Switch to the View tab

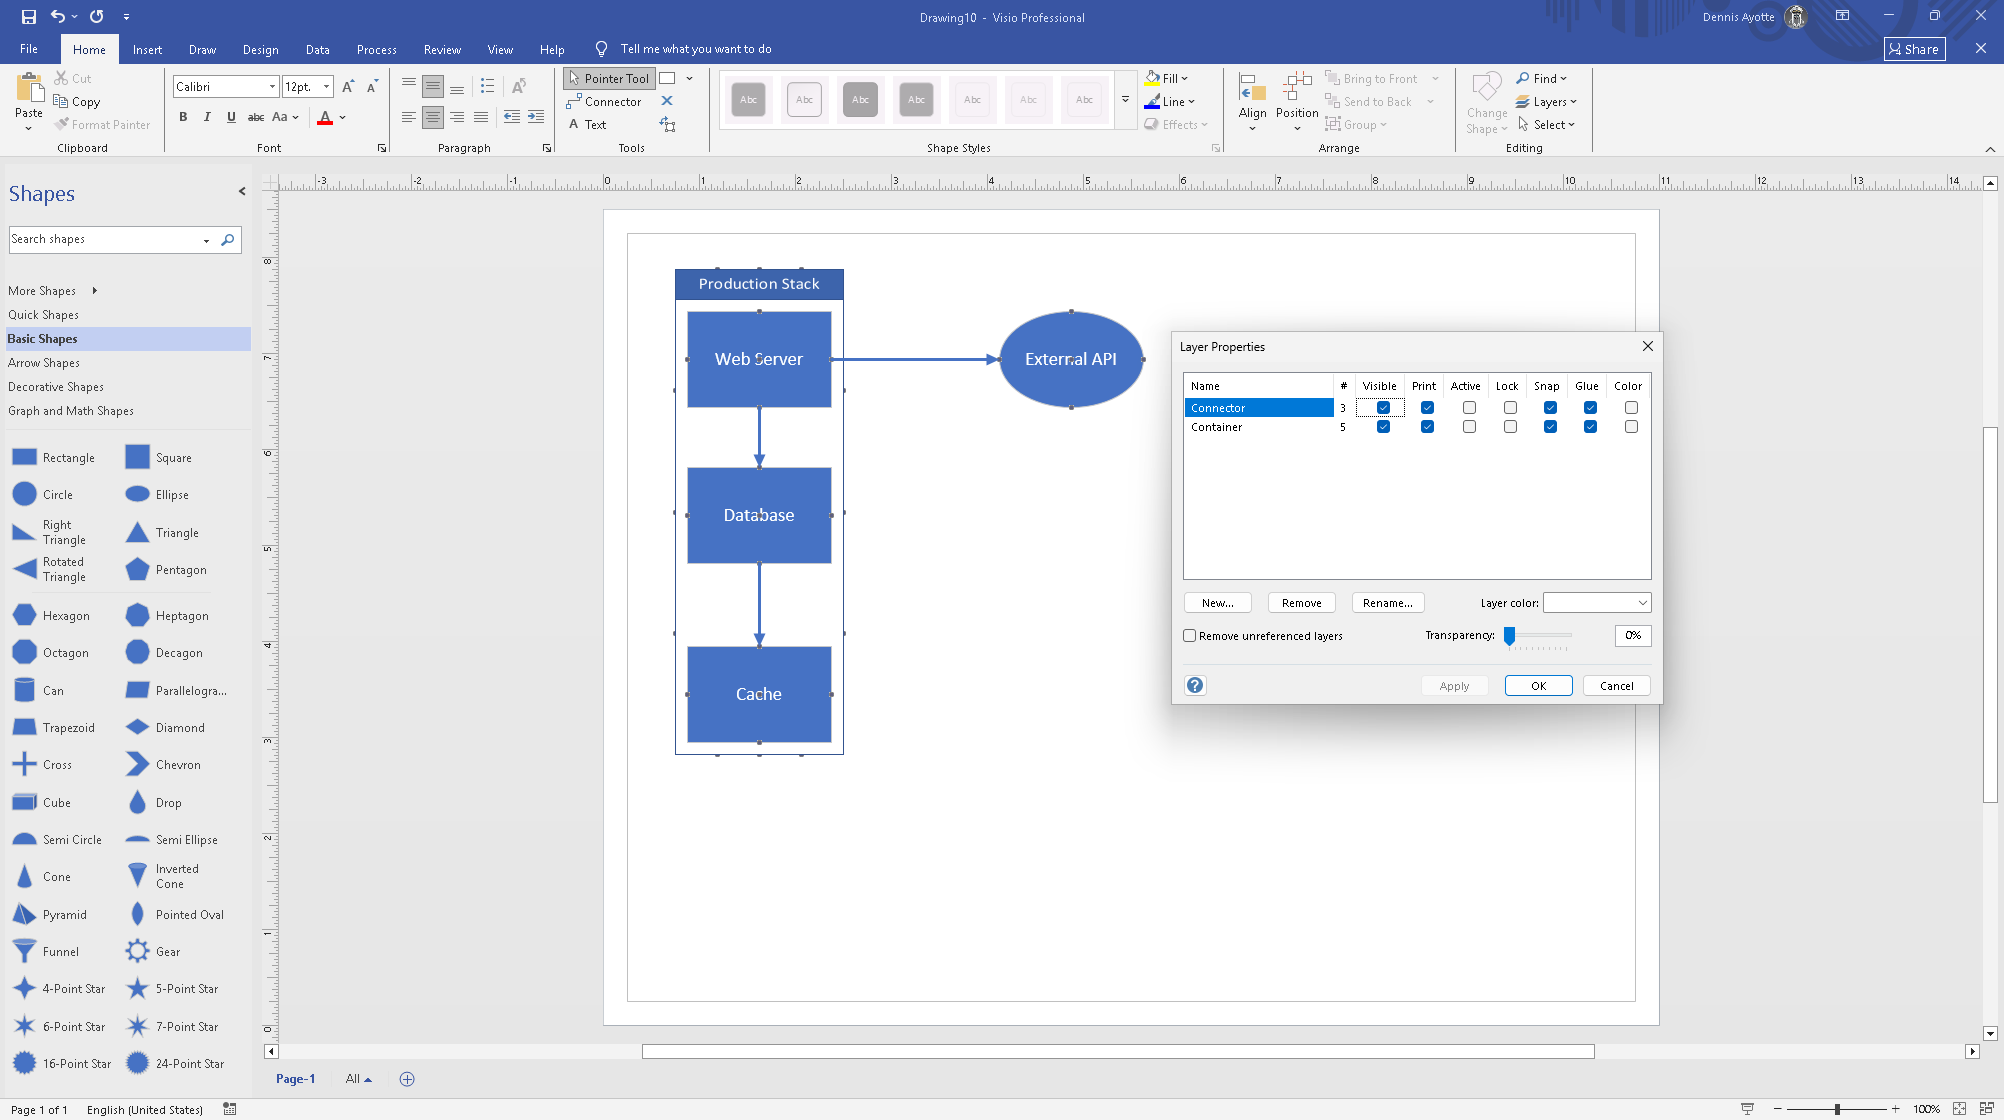(x=500, y=49)
